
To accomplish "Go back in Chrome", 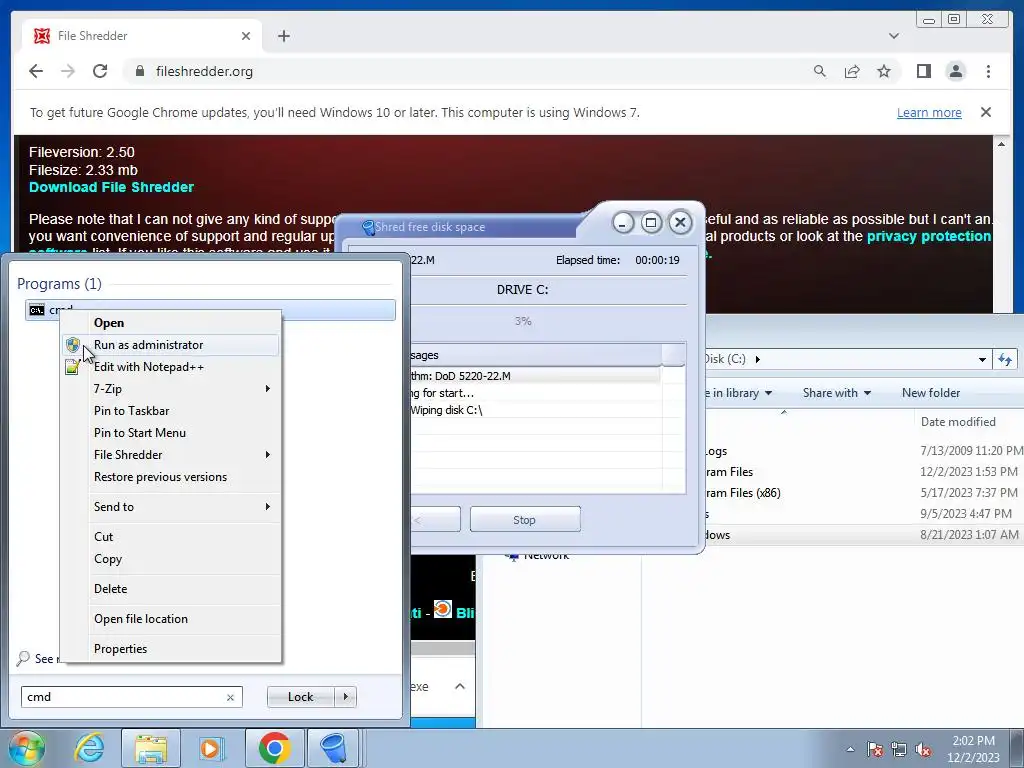I will pyautogui.click(x=36, y=71).
